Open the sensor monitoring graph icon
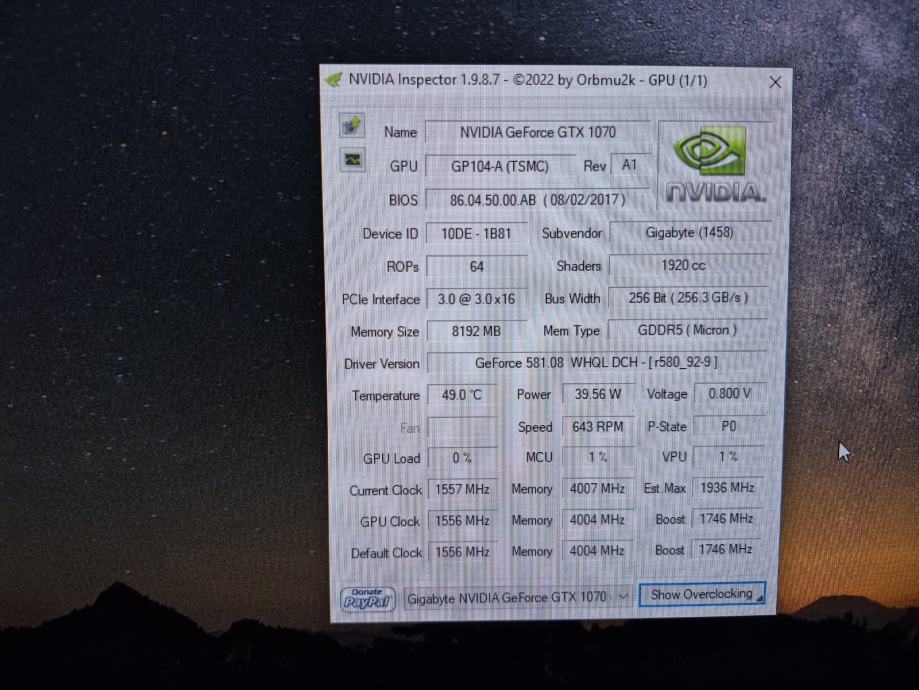Viewport: 919px width, 690px height. (353, 159)
